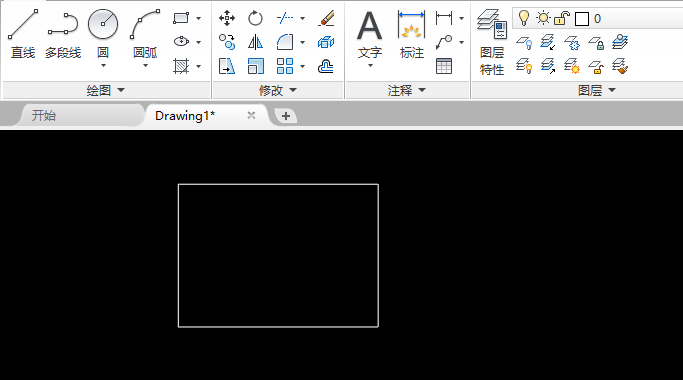Open the Linear dimension dropdown arrow

(461, 19)
